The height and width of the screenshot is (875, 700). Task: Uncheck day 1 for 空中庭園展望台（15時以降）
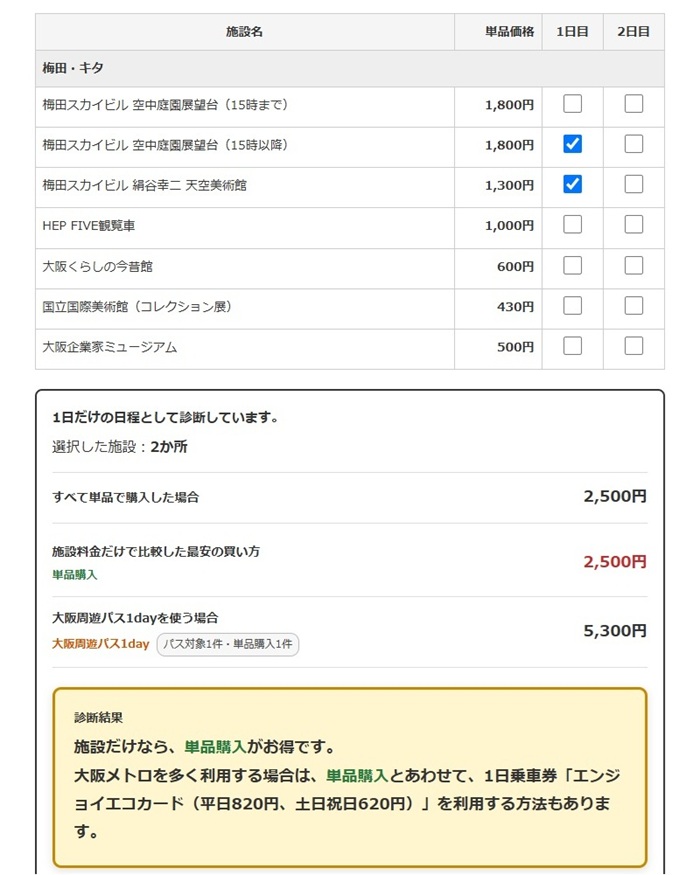[572, 144]
